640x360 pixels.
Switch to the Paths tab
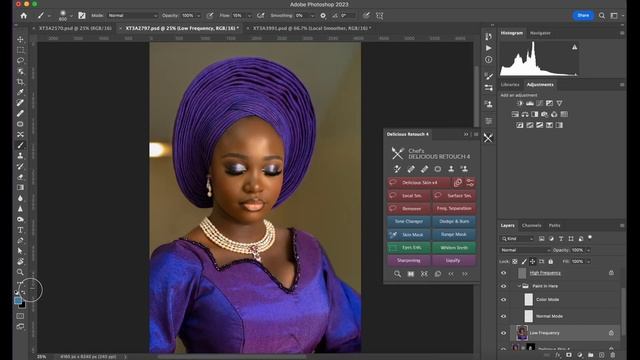[x=554, y=225]
